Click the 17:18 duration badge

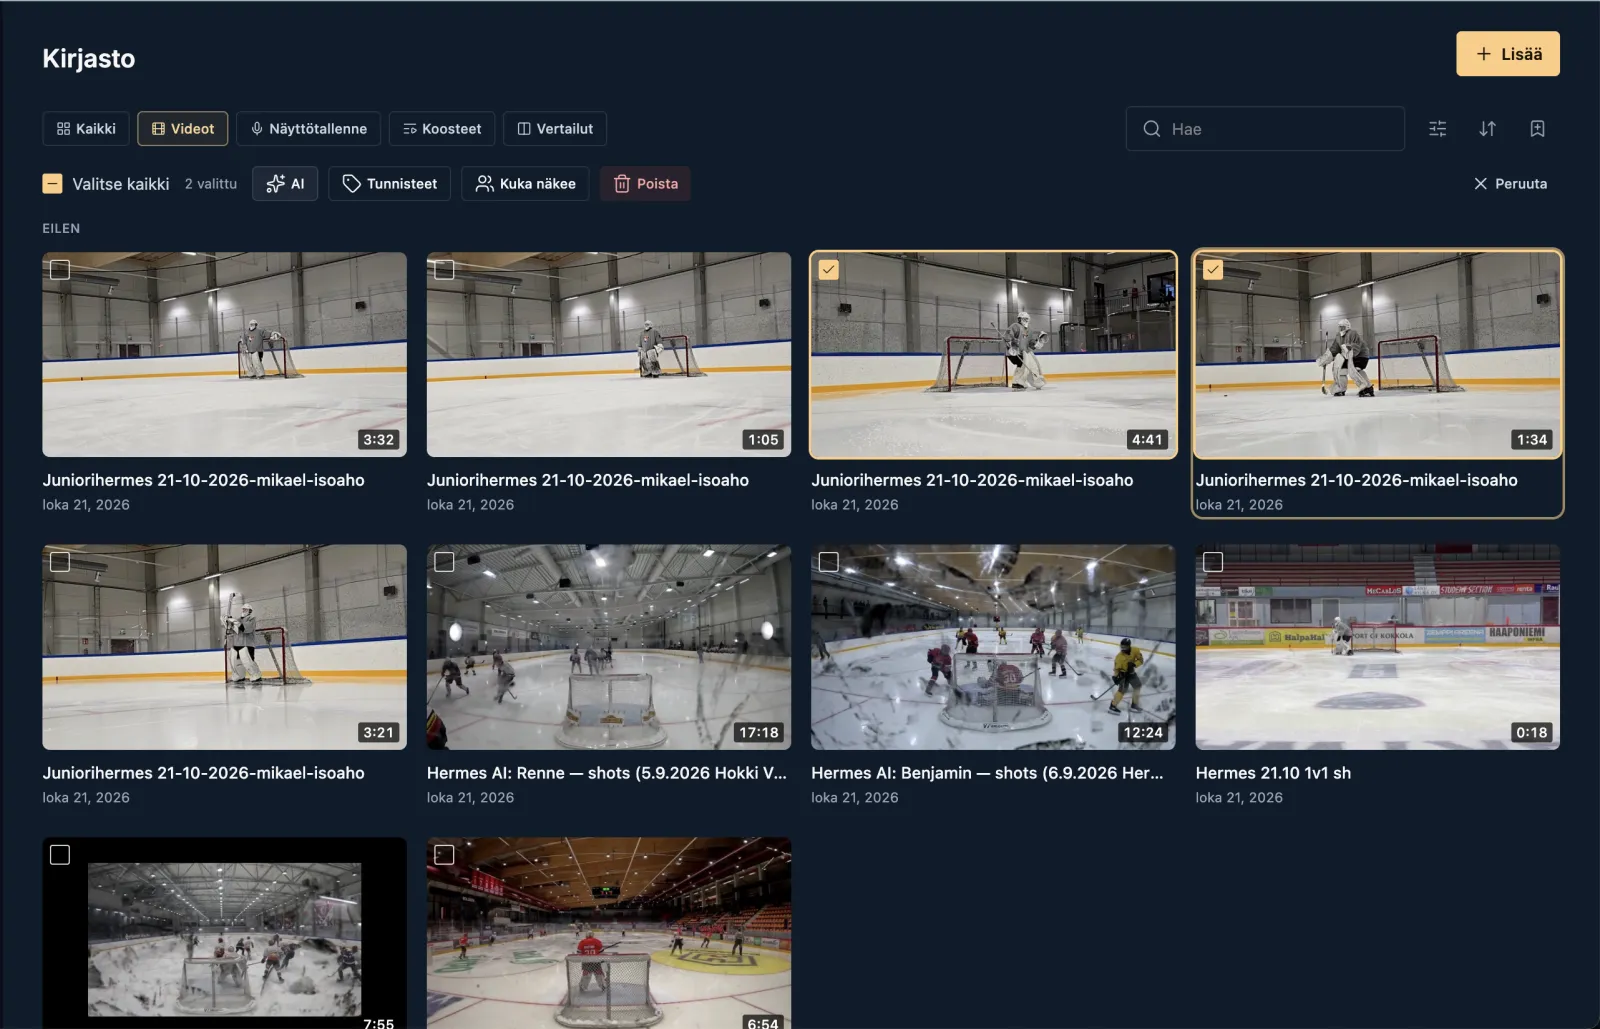pyautogui.click(x=759, y=733)
